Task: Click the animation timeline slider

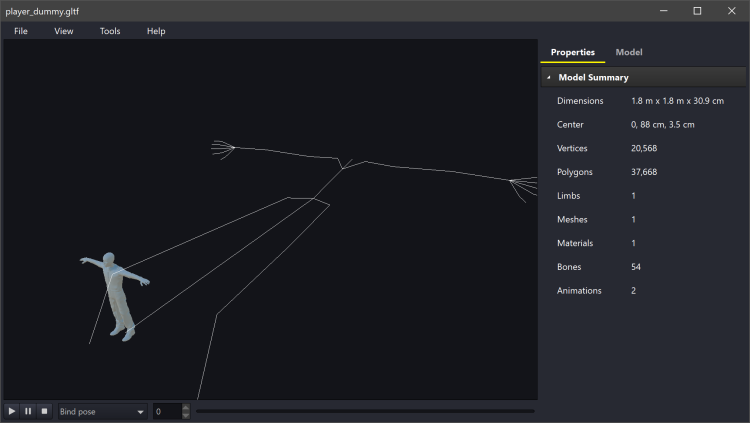Action: pyautogui.click(x=365, y=411)
